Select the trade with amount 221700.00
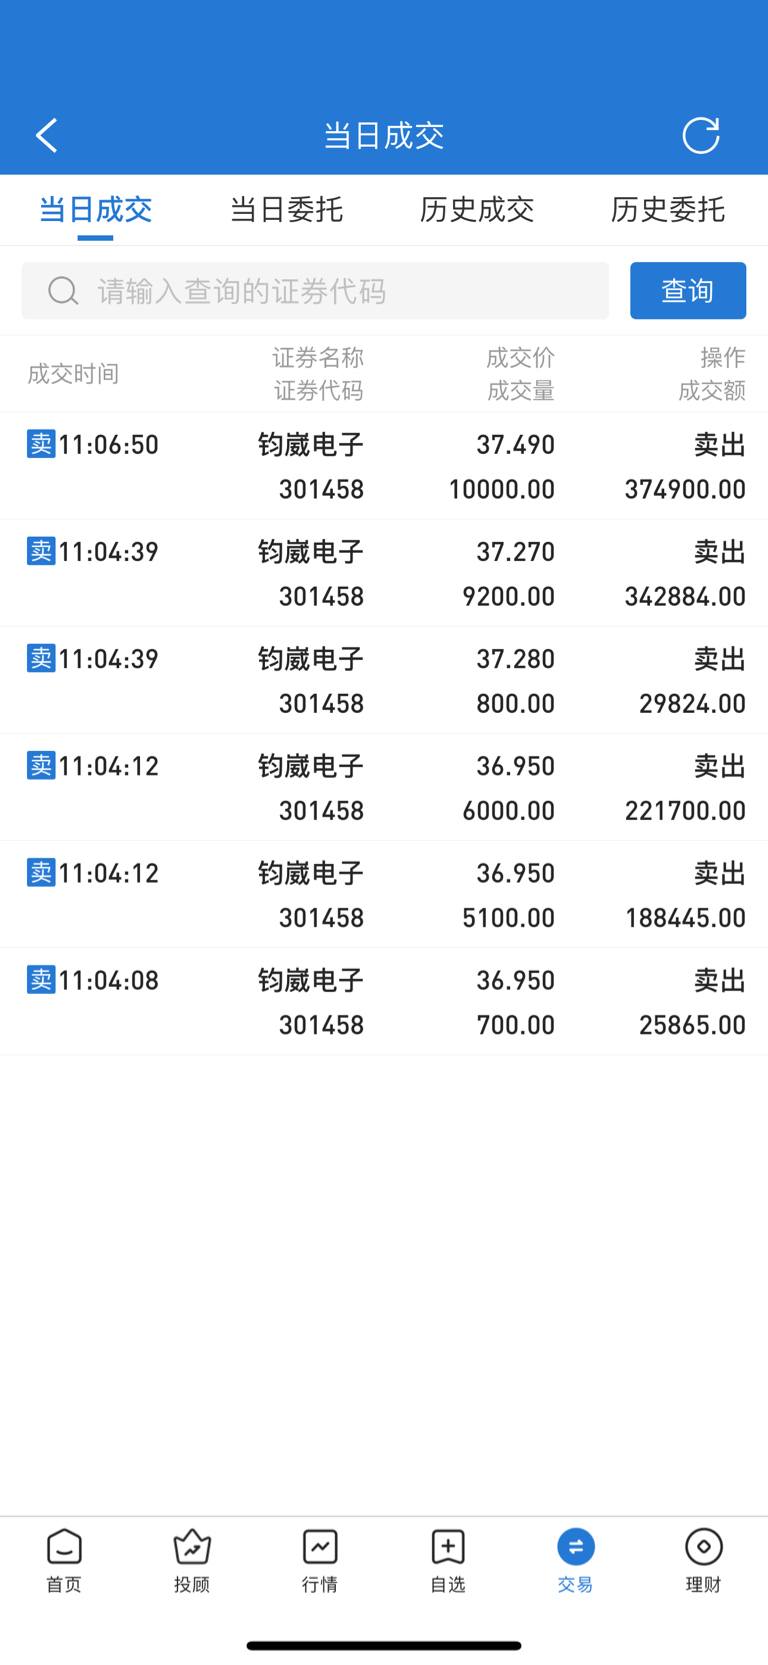This screenshot has height=1665, width=768. click(384, 788)
